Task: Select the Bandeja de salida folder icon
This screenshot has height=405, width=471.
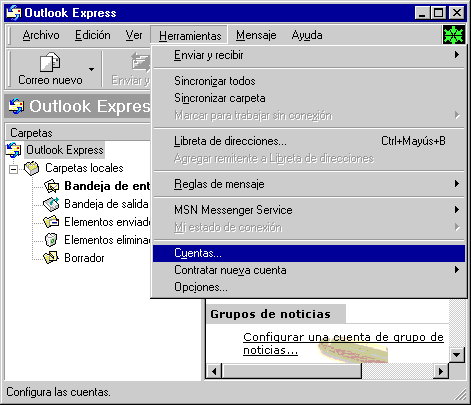Action: point(51,204)
